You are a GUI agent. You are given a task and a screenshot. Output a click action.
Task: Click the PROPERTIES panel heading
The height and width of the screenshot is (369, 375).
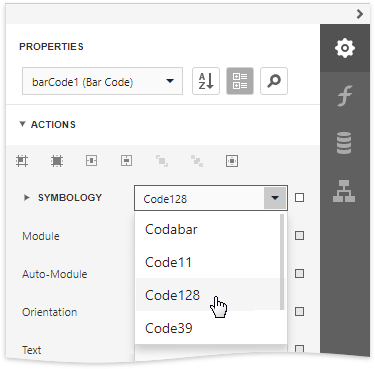pos(51,47)
